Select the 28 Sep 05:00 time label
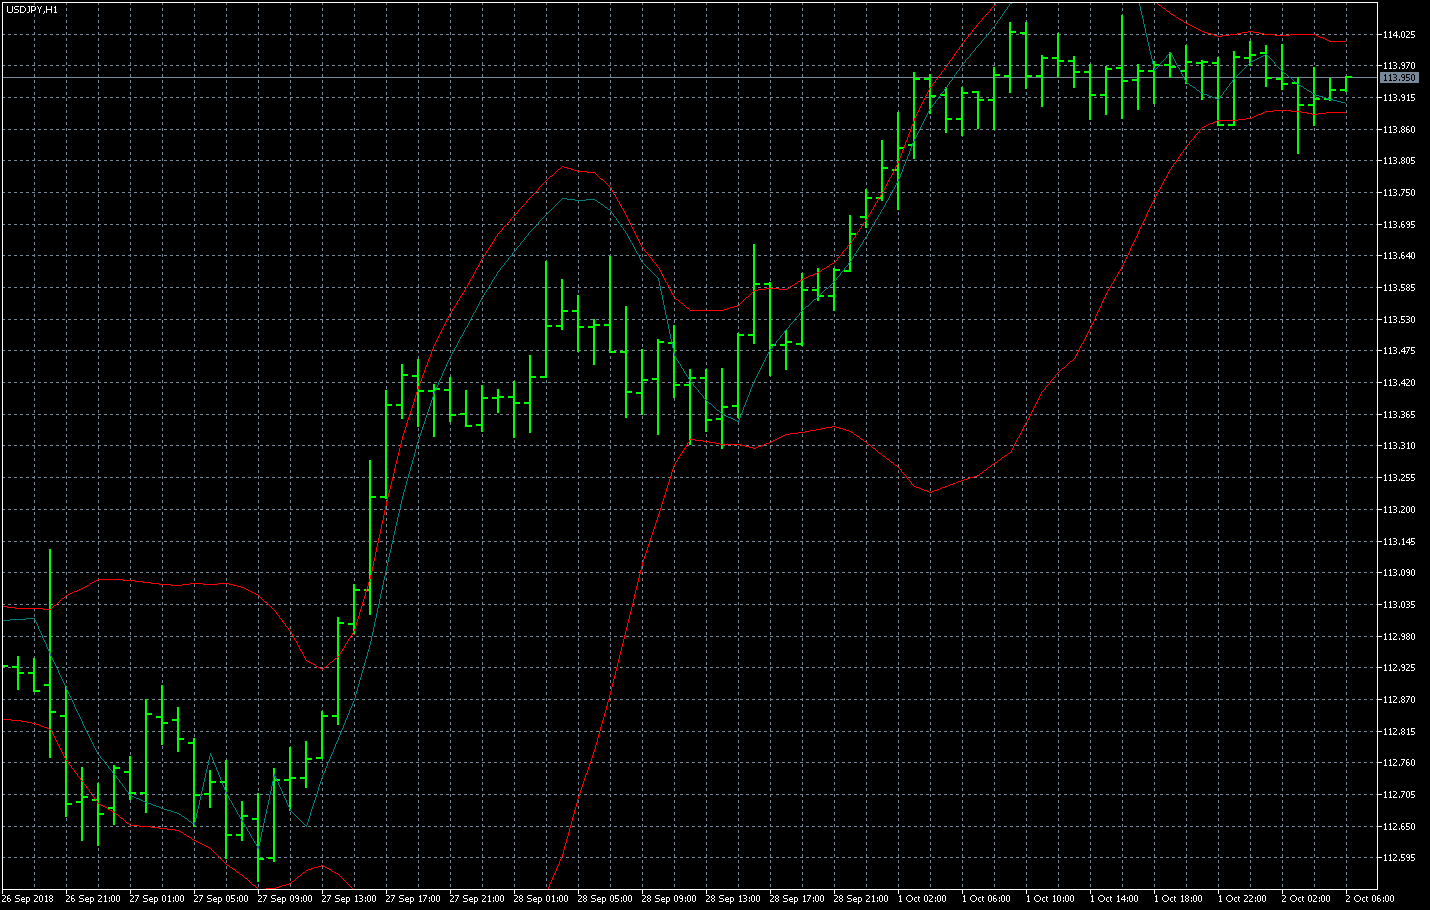 tap(604, 899)
